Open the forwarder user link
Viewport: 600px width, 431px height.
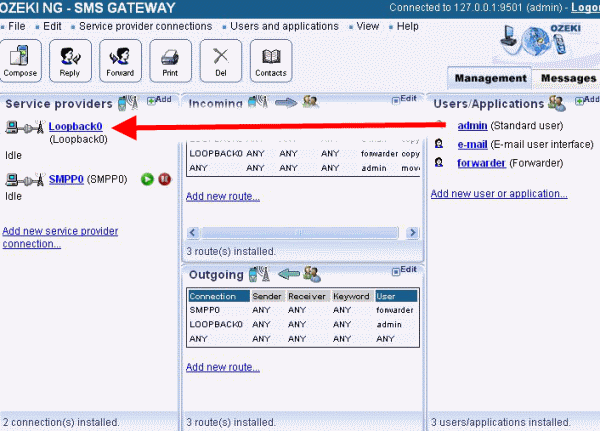click(482, 162)
